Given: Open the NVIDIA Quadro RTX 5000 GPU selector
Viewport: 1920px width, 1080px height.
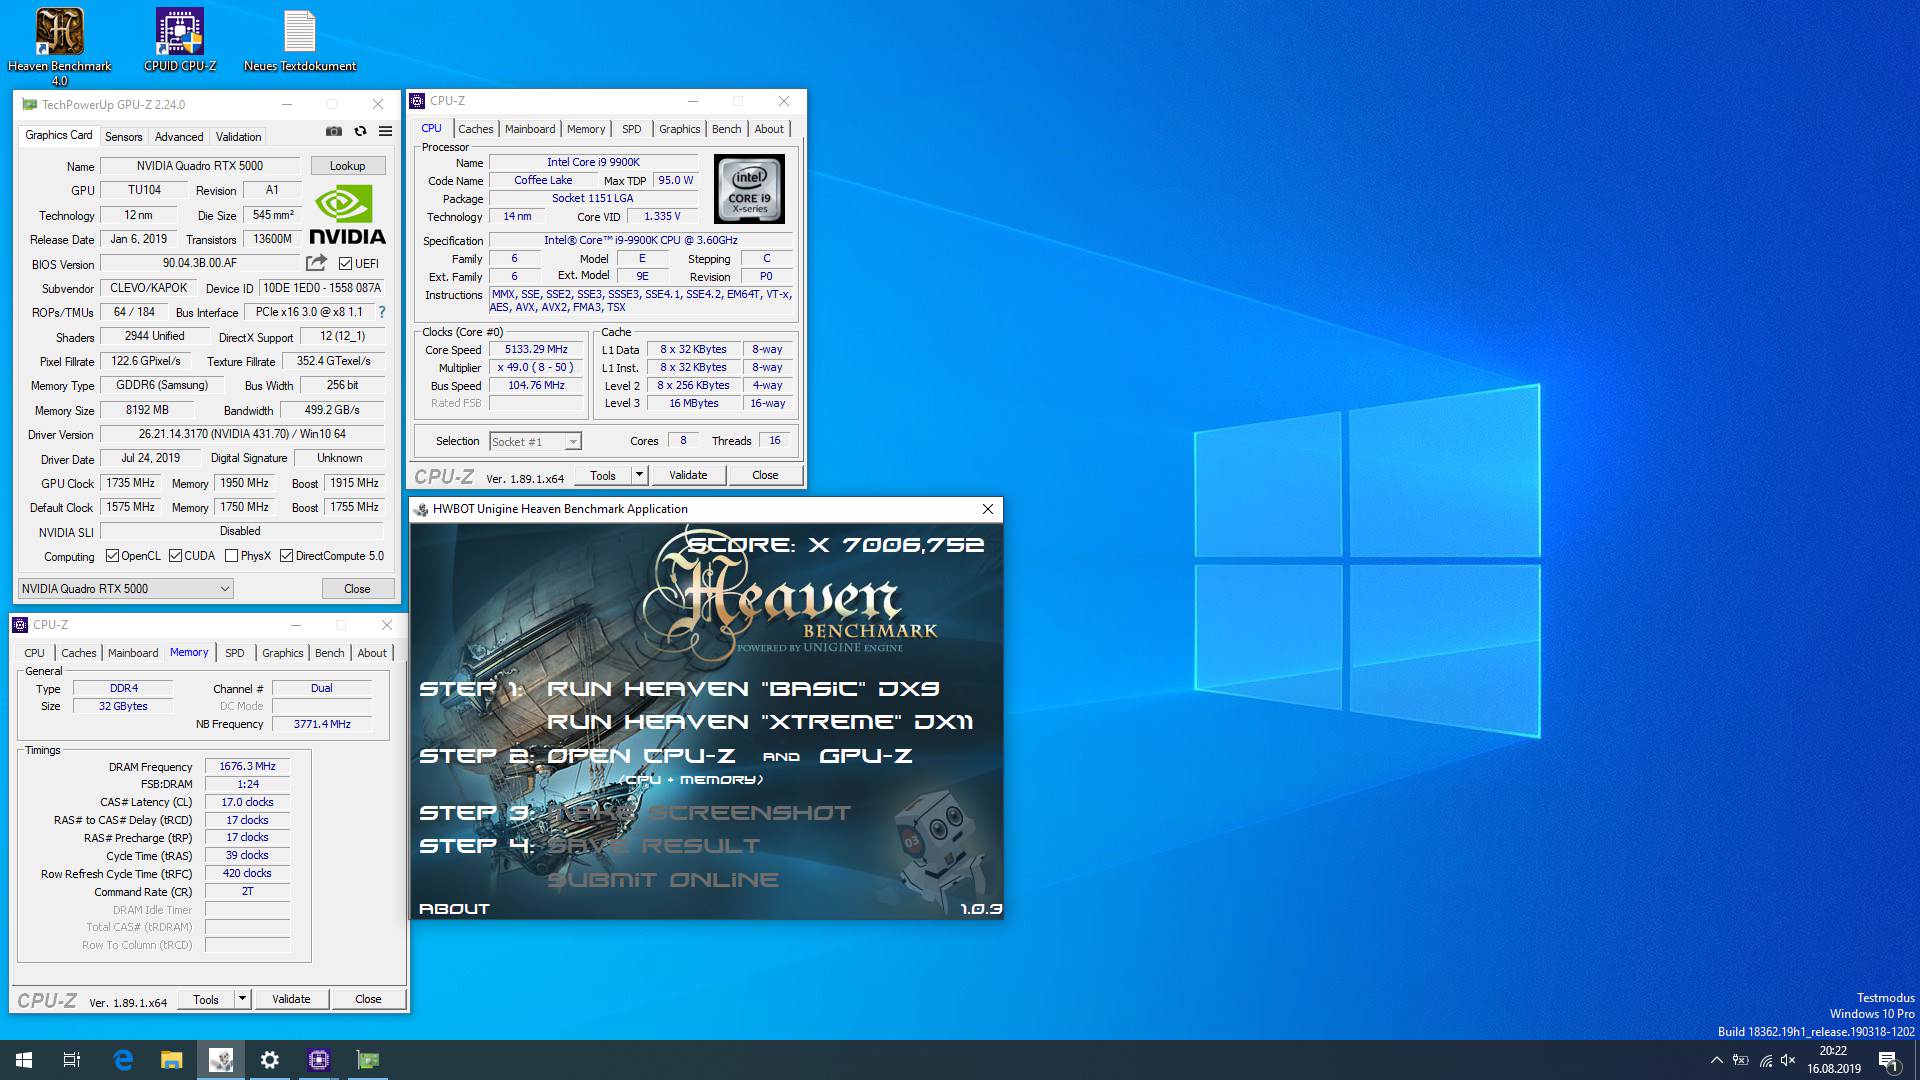Looking at the screenshot, I should pos(126,588).
